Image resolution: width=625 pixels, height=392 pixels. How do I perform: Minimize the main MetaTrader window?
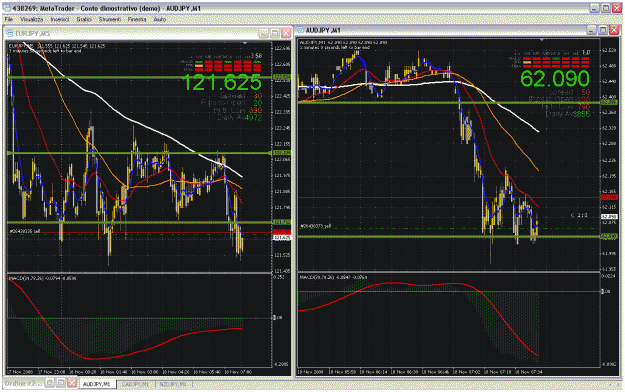pyautogui.click(x=595, y=8)
